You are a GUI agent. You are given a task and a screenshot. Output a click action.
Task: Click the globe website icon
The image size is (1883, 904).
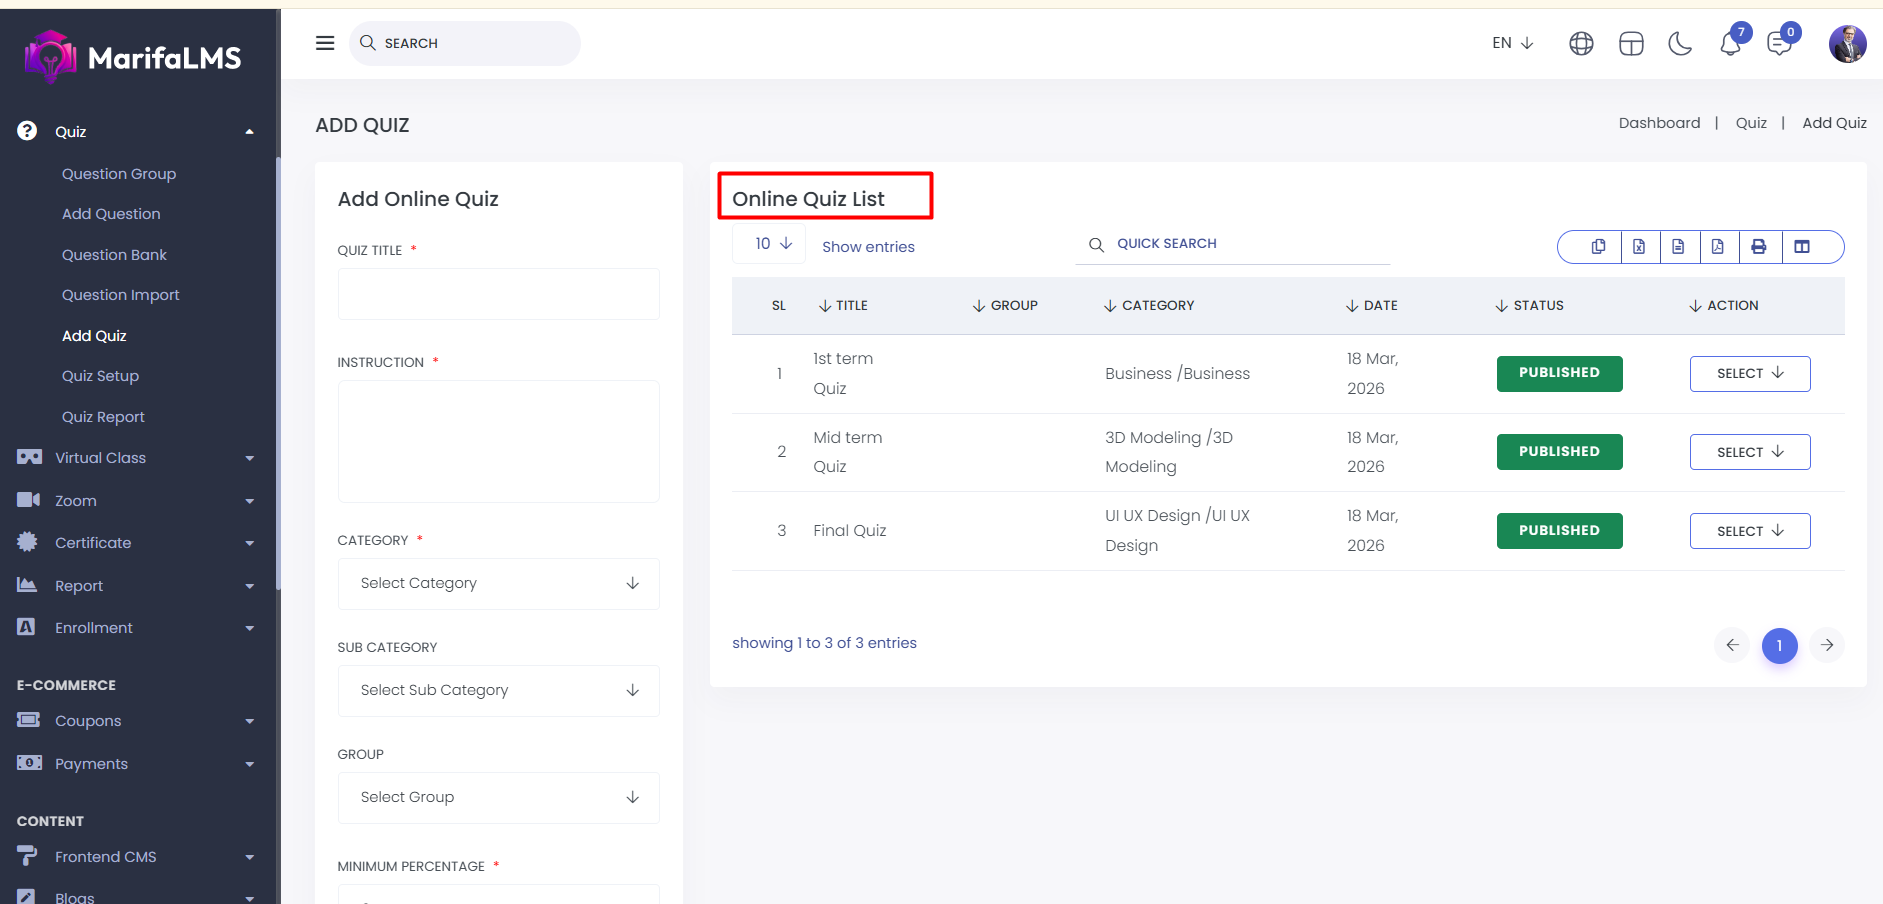point(1581,44)
